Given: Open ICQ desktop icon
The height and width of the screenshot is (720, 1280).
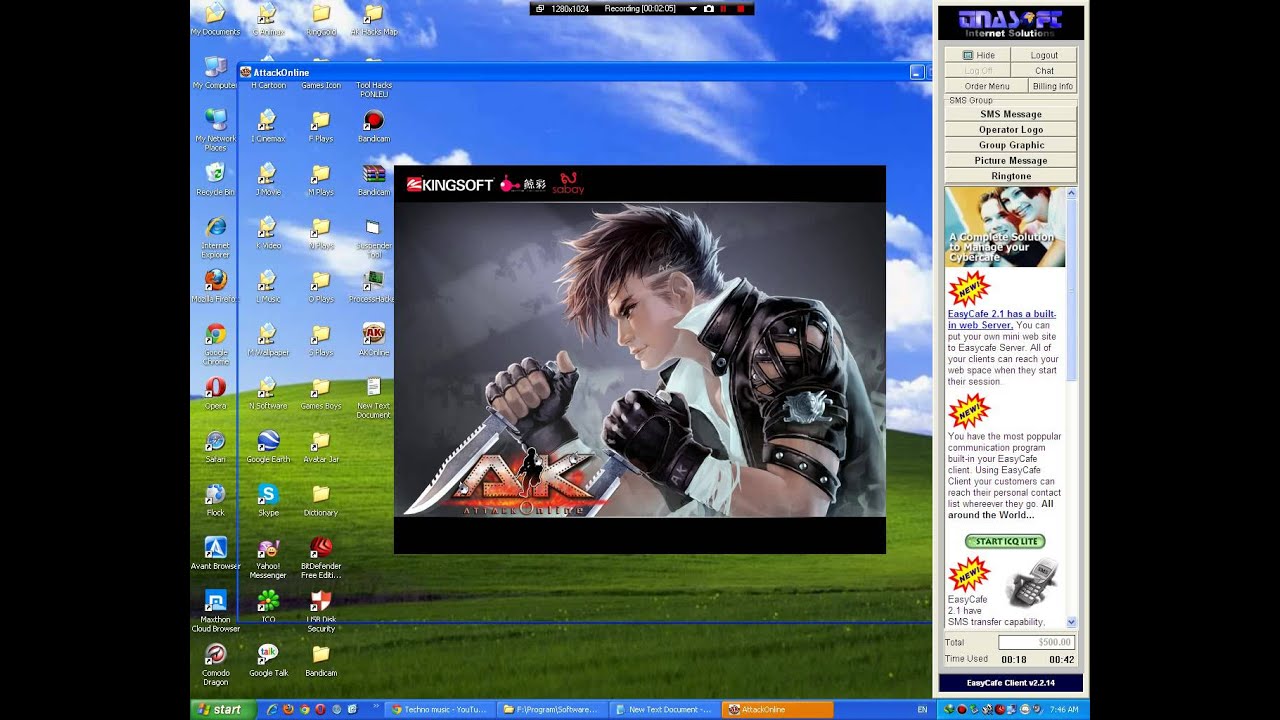Looking at the screenshot, I should click(x=268, y=607).
